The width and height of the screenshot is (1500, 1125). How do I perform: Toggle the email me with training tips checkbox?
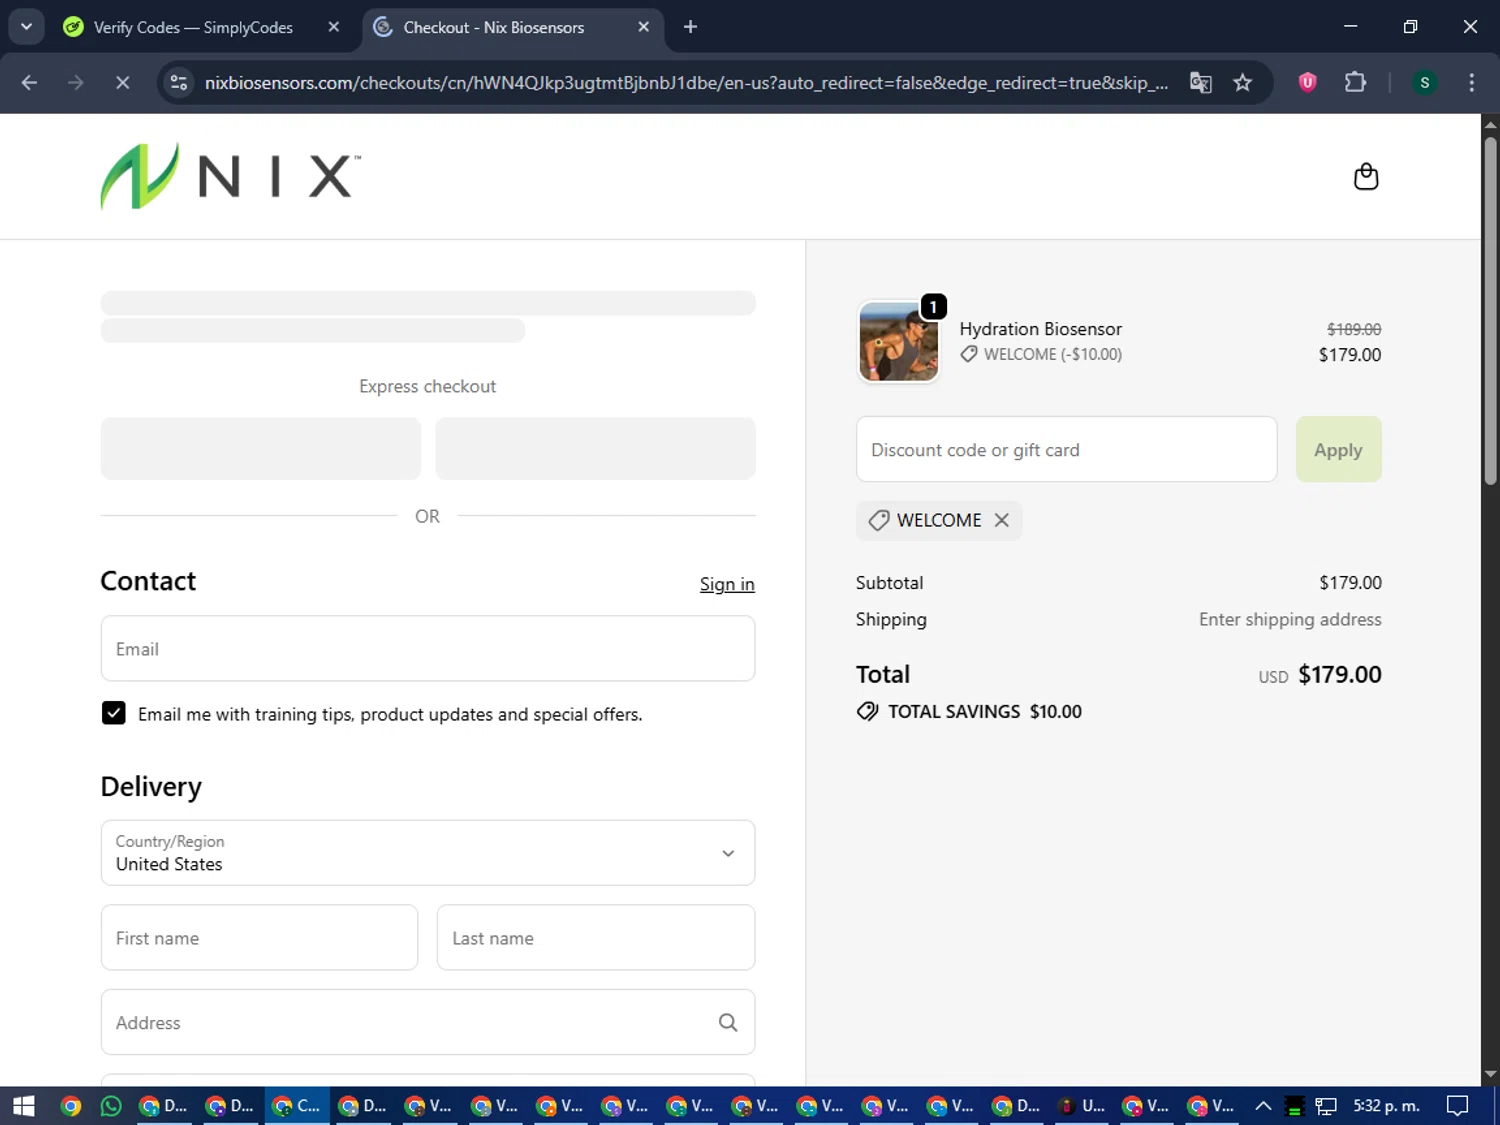click(114, 713)
